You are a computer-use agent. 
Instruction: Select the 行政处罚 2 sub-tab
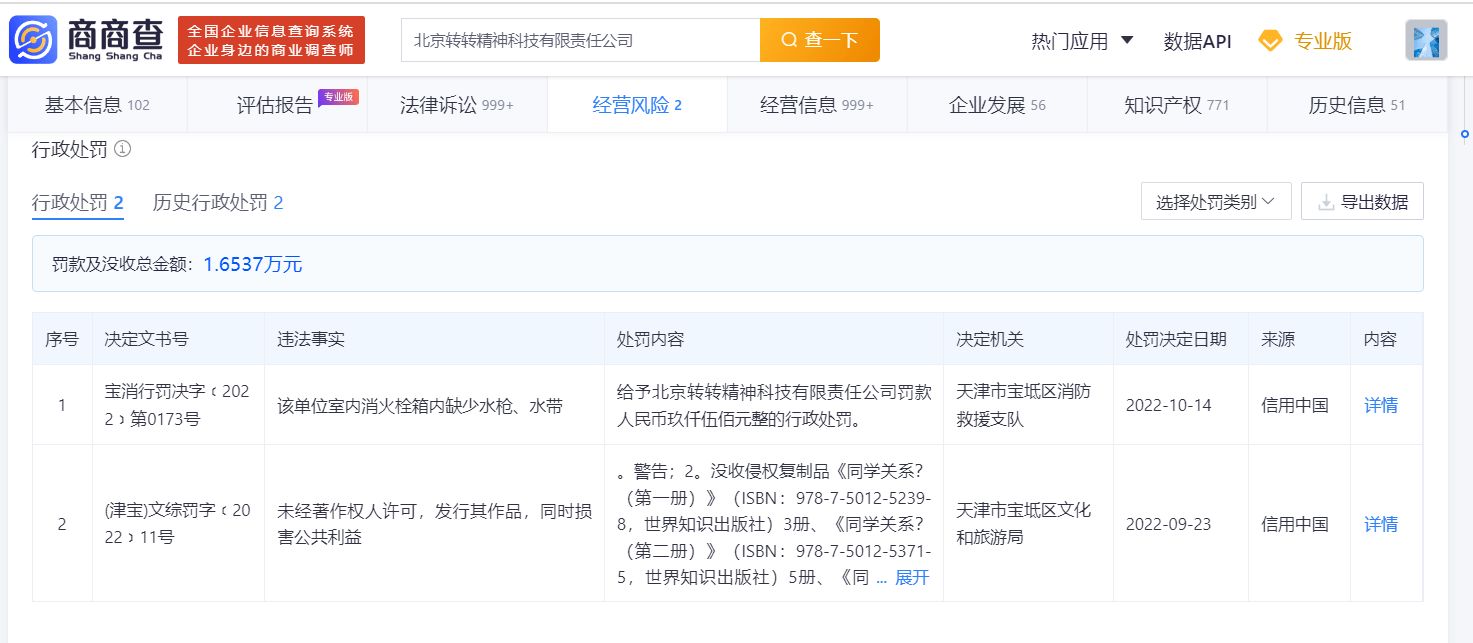78,203
